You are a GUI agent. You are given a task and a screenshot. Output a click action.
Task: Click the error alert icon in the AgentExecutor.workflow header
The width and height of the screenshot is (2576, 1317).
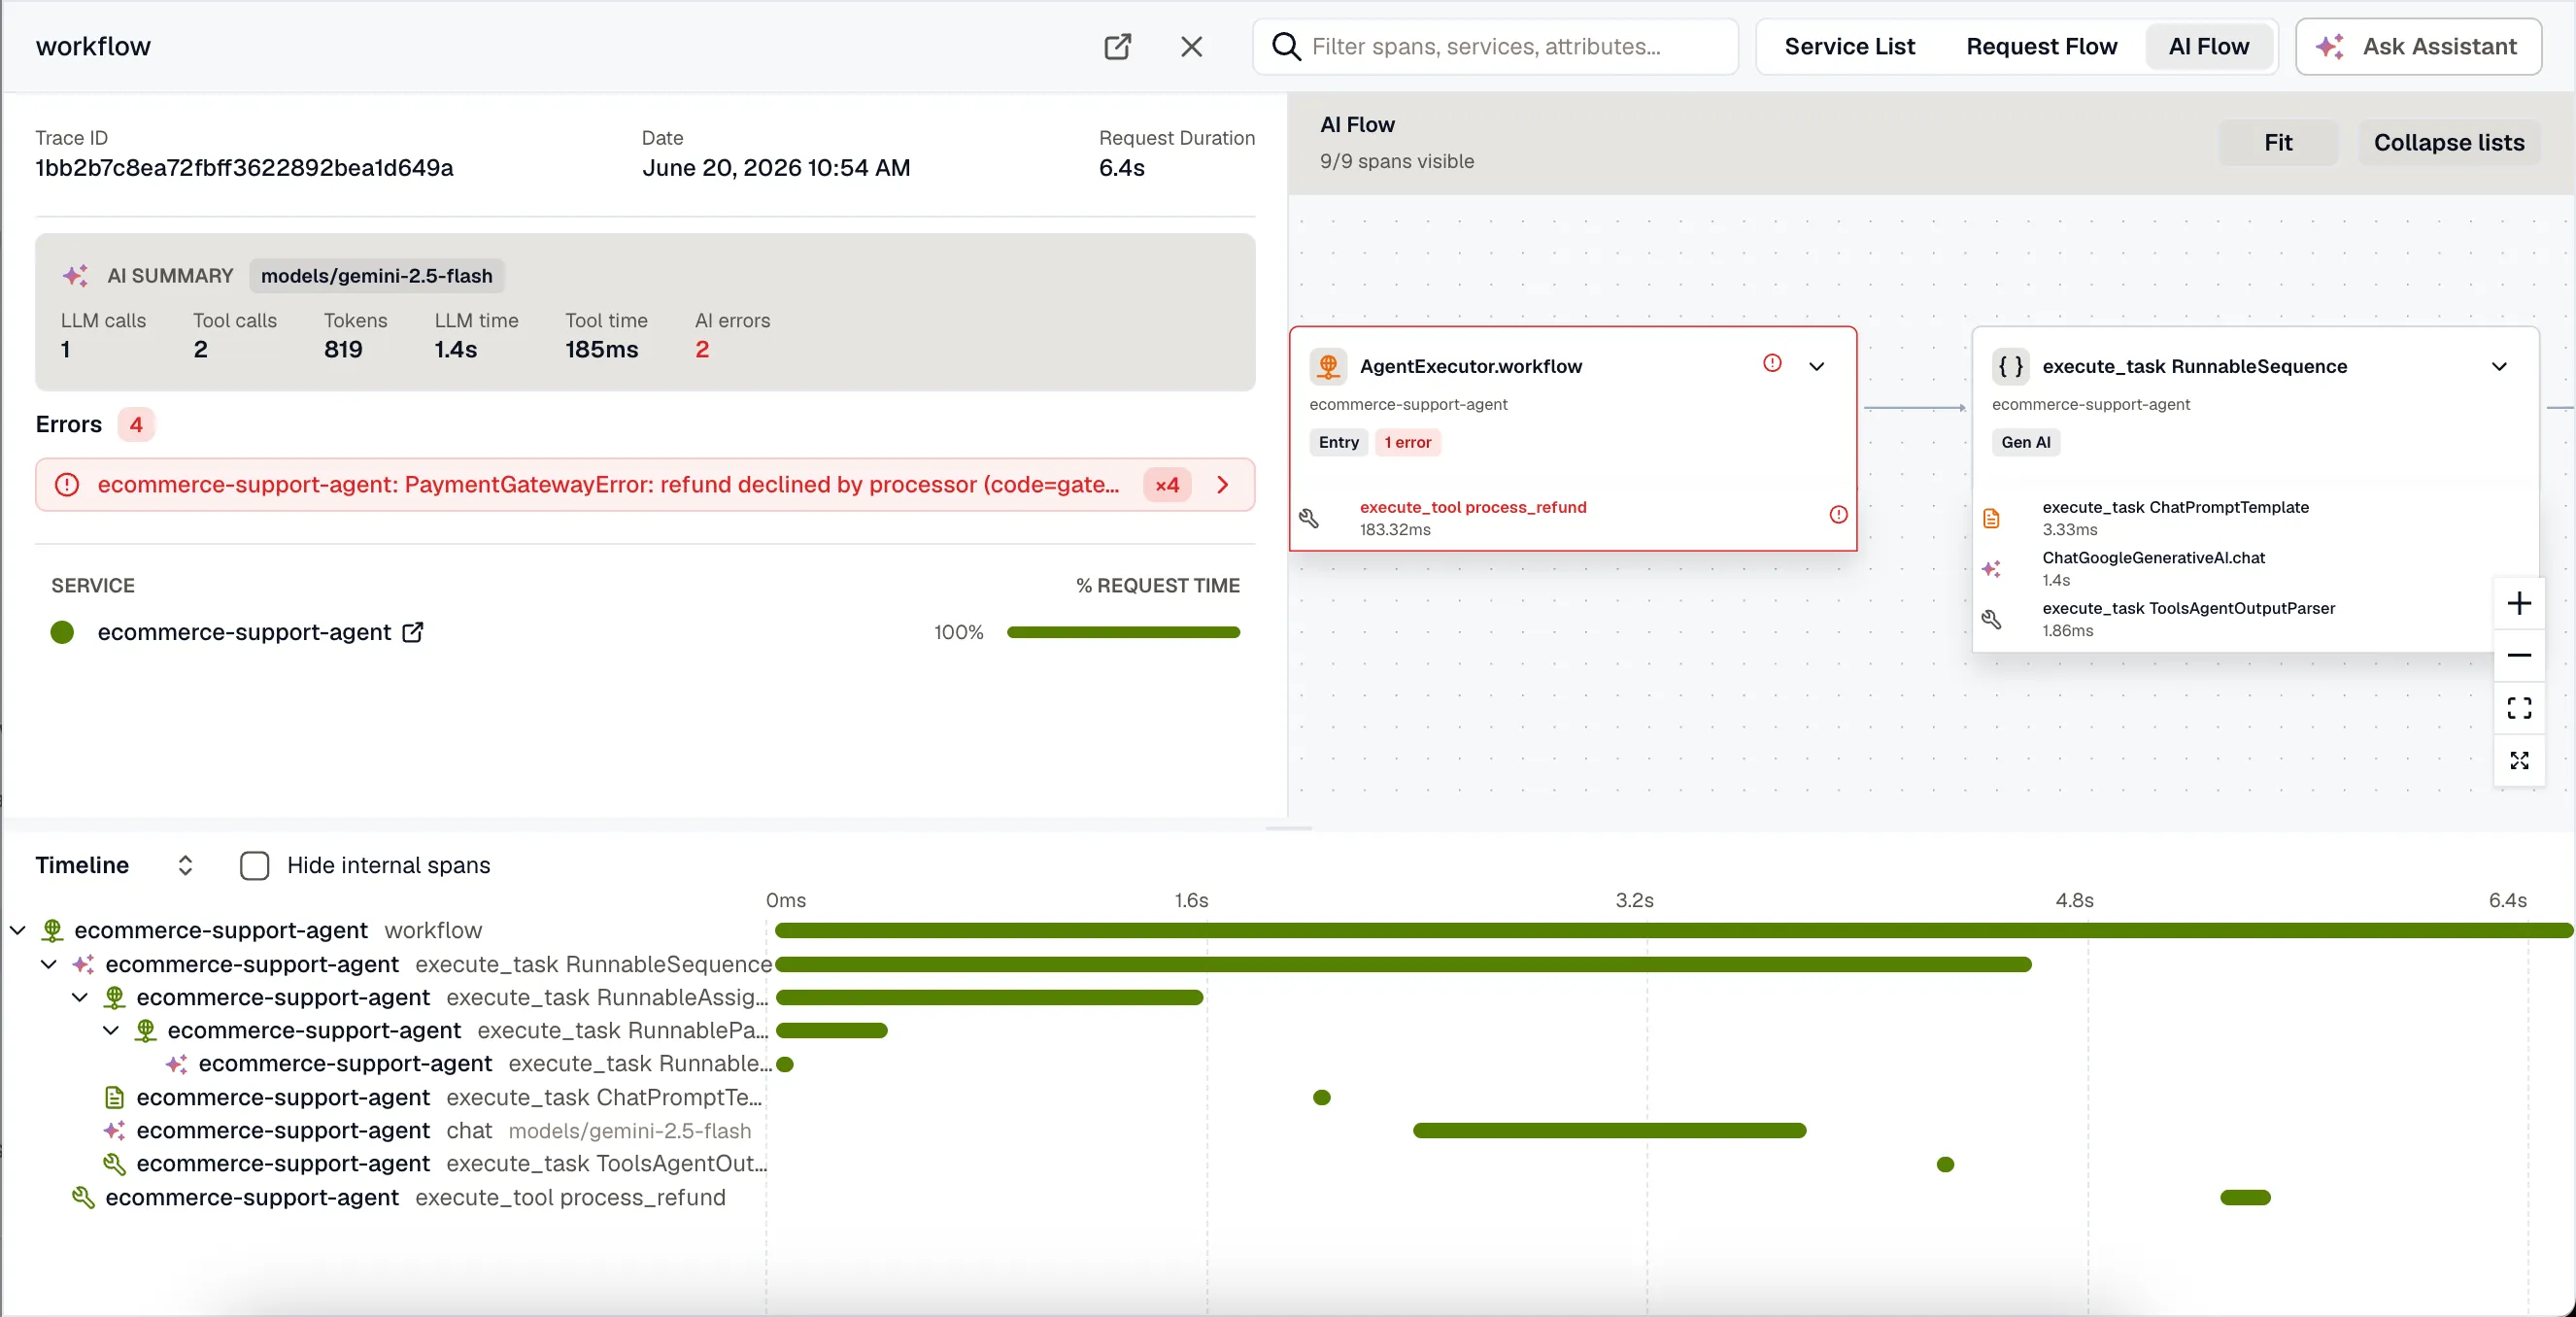1772,363
